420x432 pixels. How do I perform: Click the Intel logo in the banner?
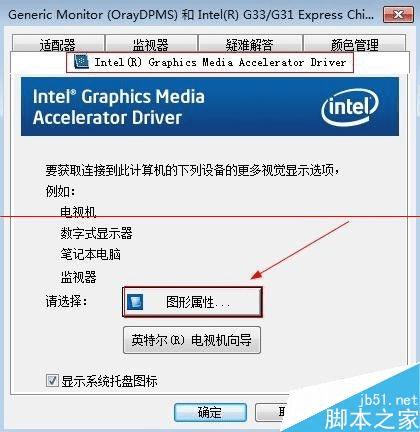(350, 108)
